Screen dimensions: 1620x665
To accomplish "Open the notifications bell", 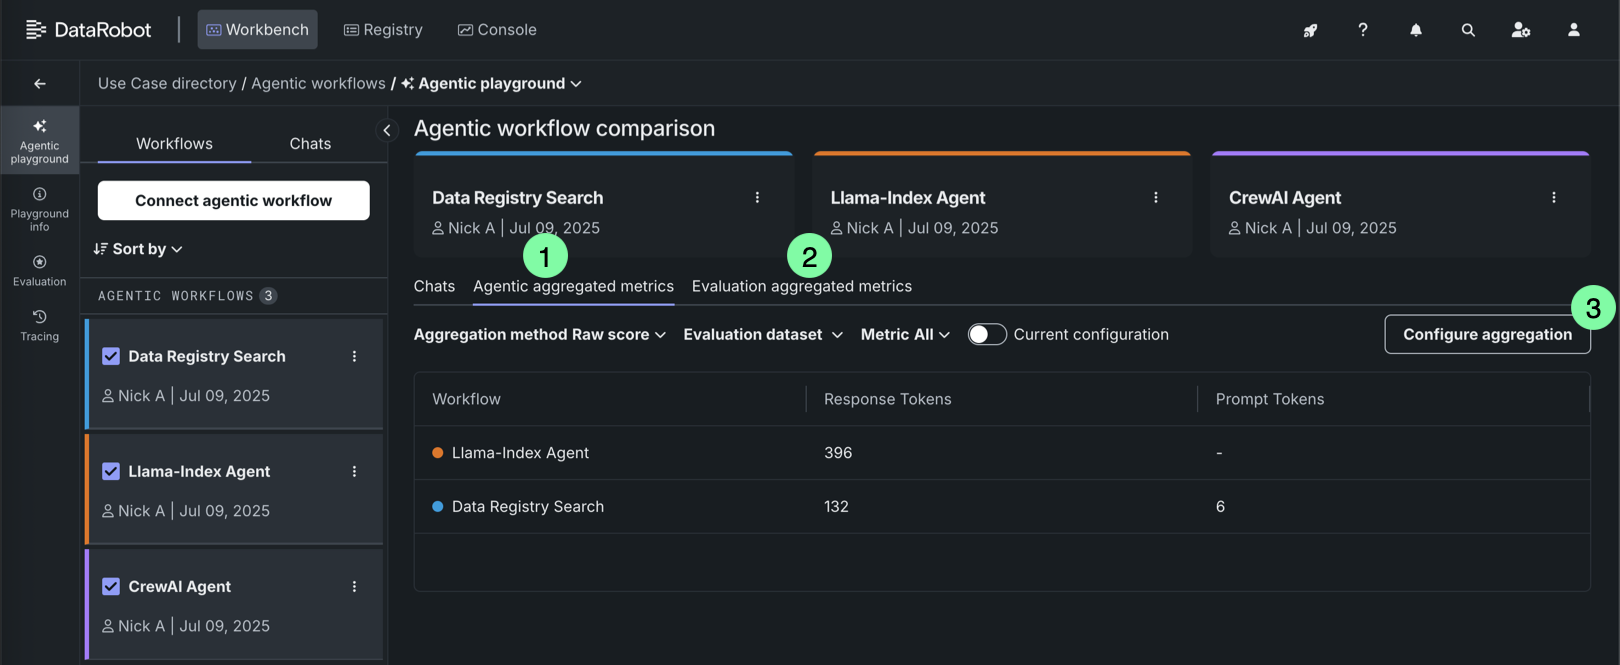I will click(x=1416, y=30).
